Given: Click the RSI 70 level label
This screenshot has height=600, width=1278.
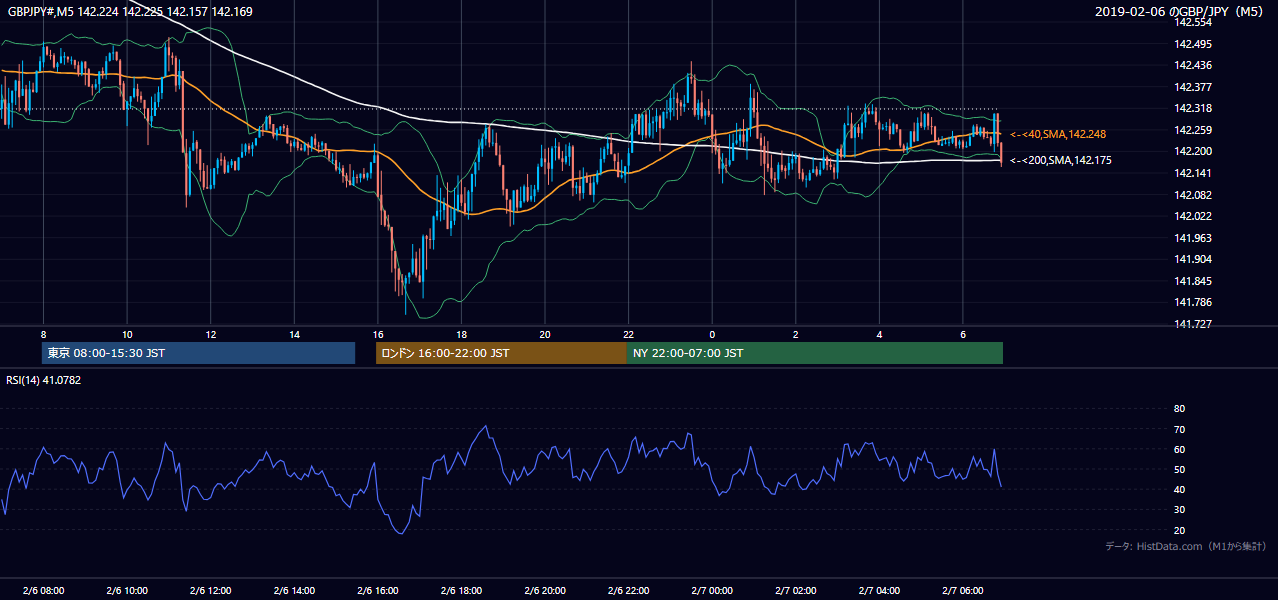Looking at the screenshot, I should 1179,429.
